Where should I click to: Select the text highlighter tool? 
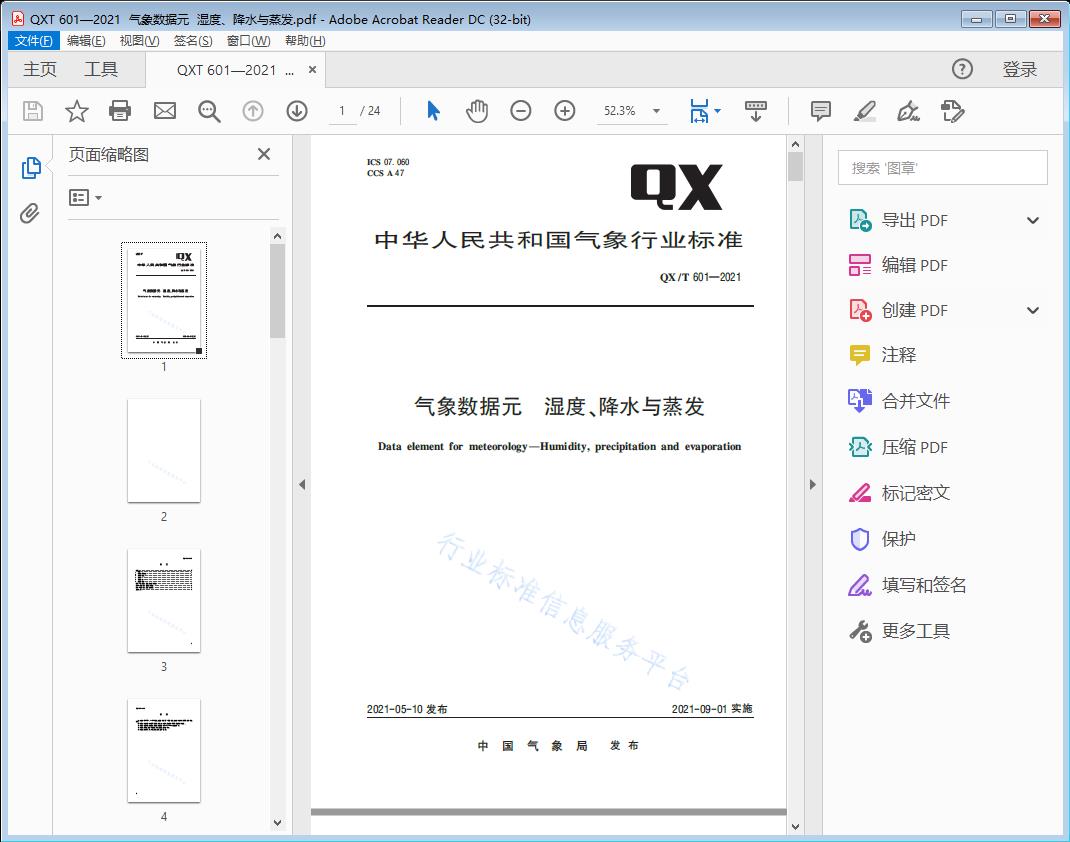(x=865, y=111)
